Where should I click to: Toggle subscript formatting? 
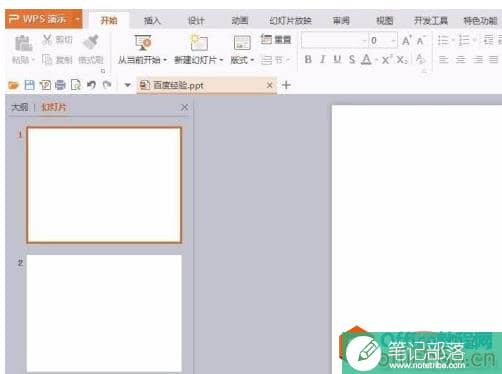click(x=402, y=60)
